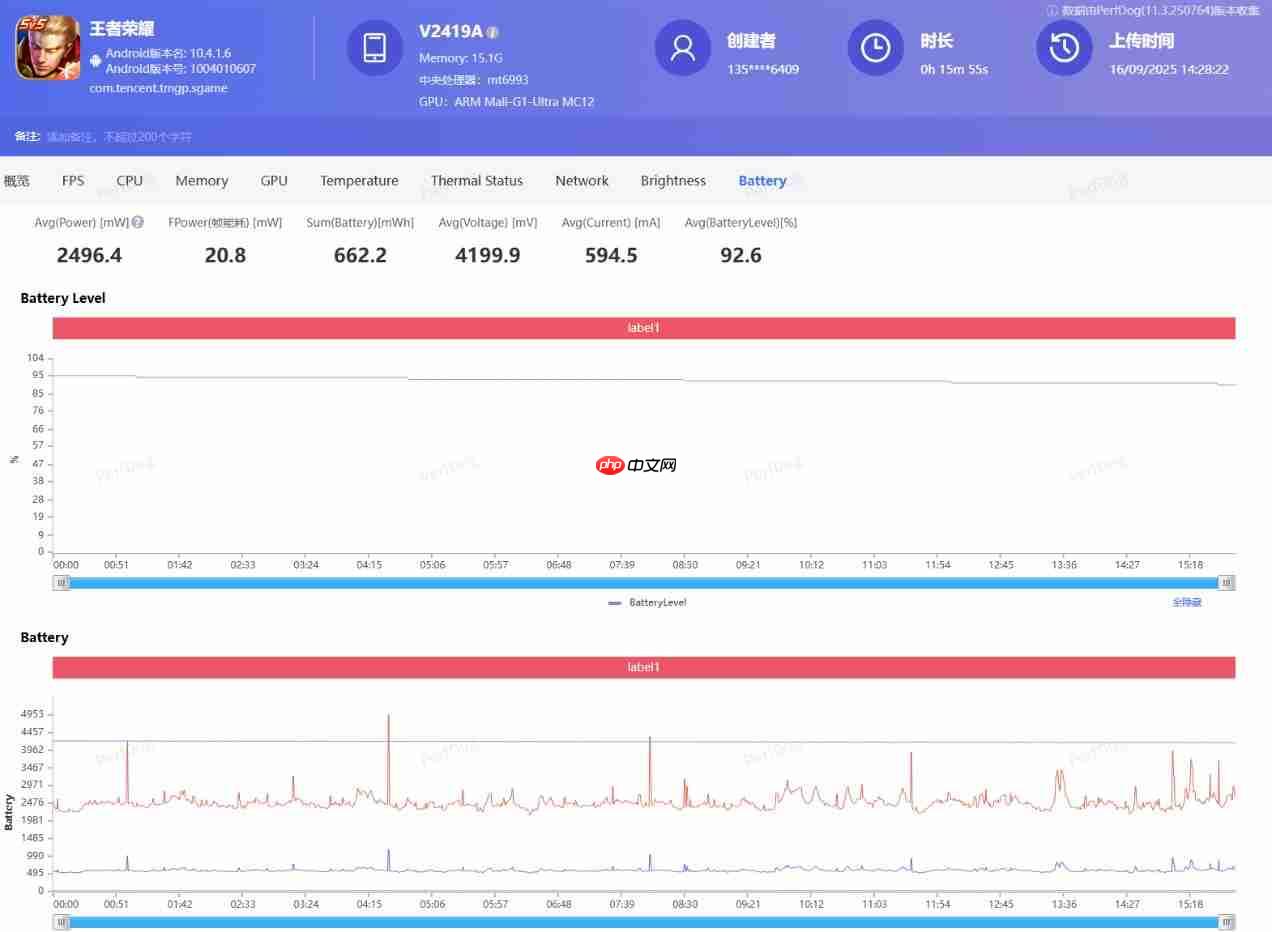Open the Memory tab
The image size is (1272, 932).
pyautogui.click(x=202, y=181)
